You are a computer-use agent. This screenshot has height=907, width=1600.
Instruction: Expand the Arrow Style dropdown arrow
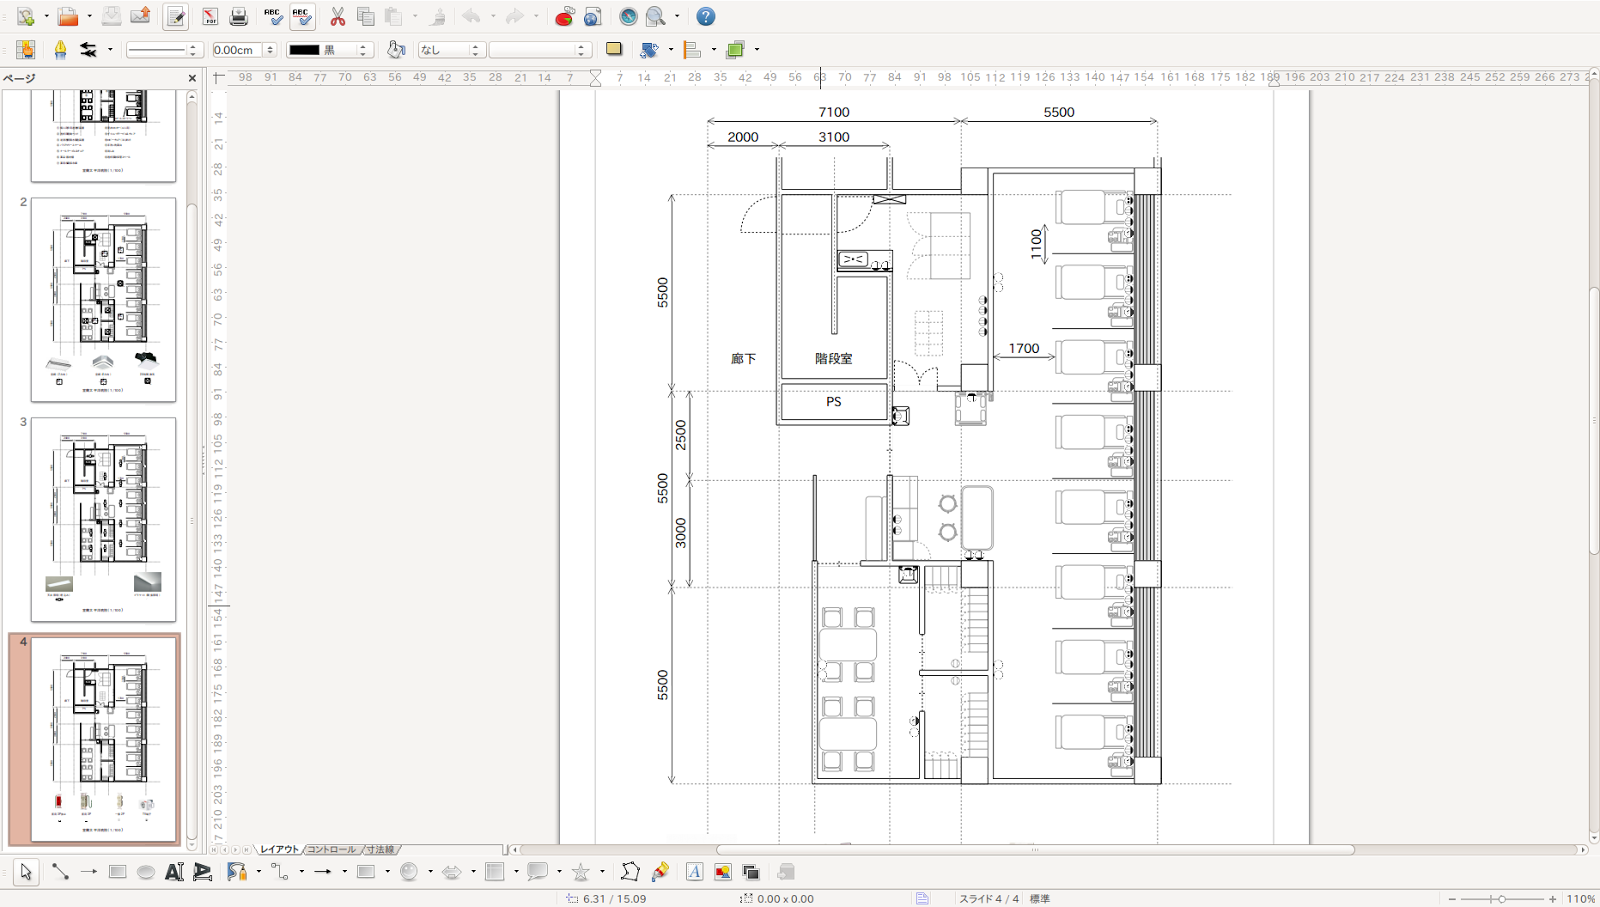tap(110, 49)
